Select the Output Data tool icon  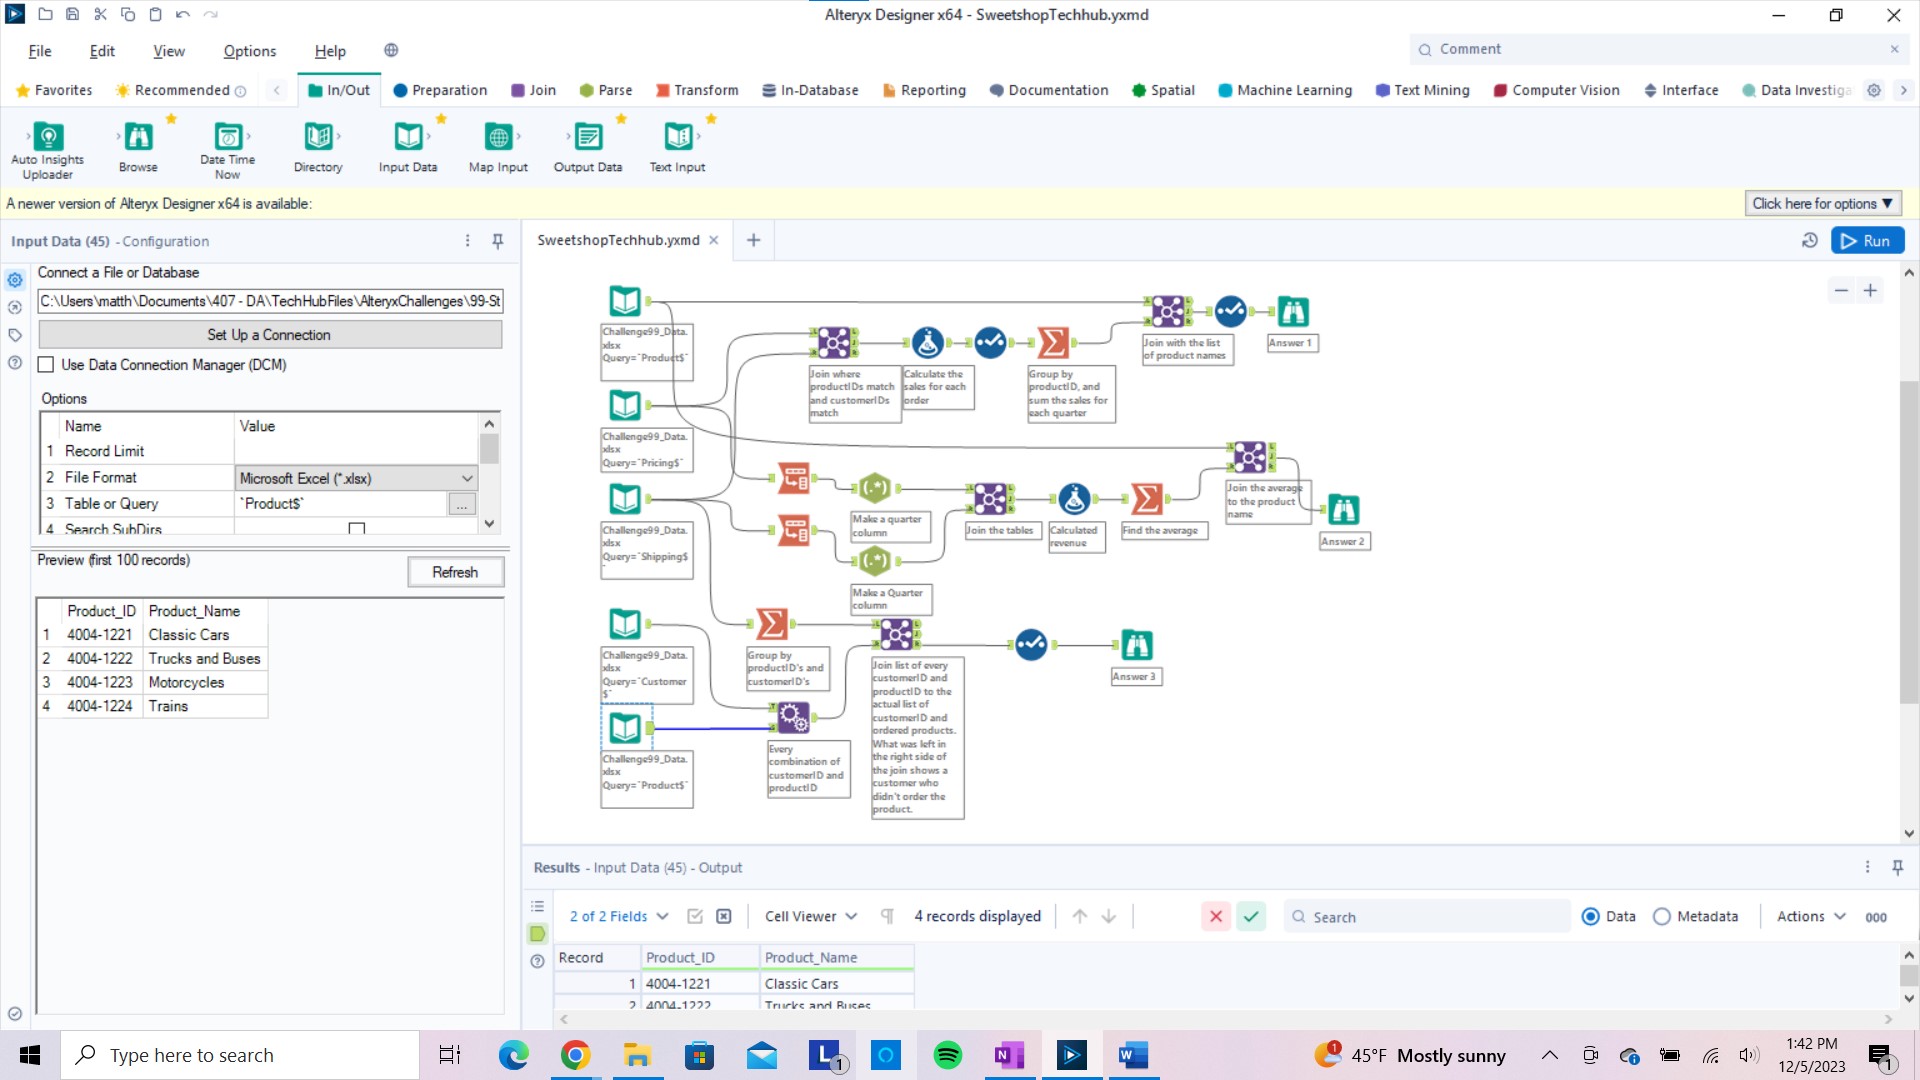click(588, 137)
